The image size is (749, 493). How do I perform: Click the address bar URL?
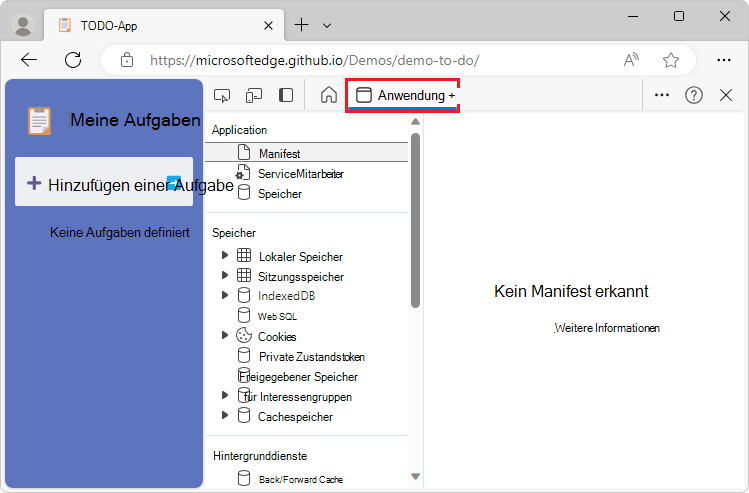[x=314, y=60]
